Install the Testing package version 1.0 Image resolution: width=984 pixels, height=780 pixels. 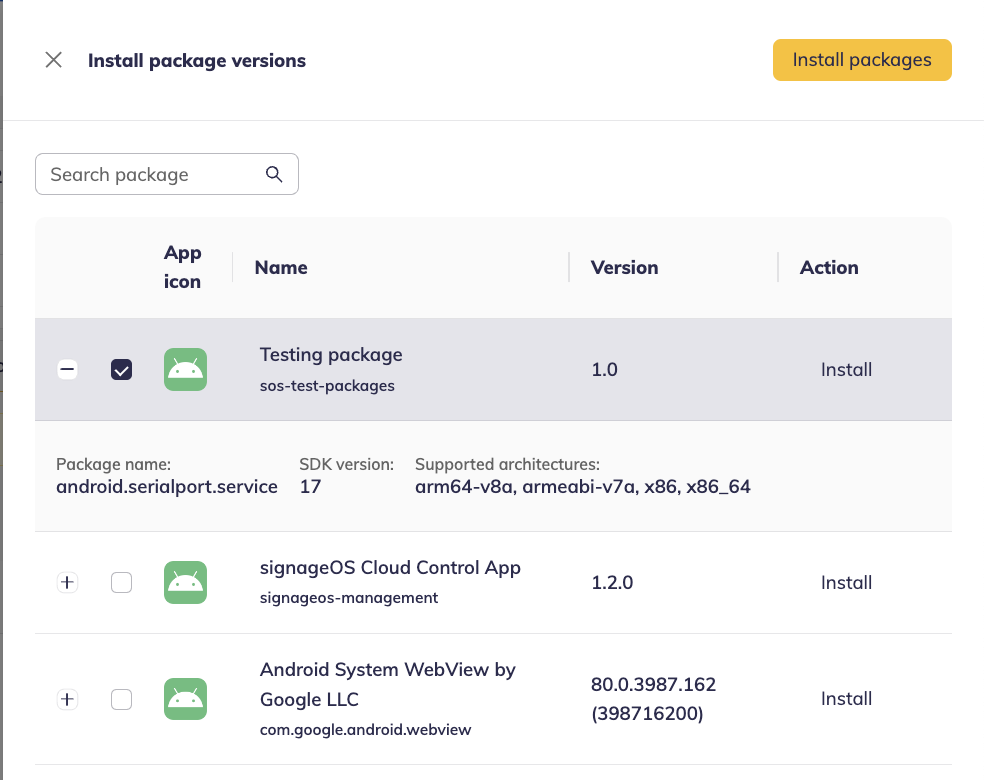click(846, 370)
